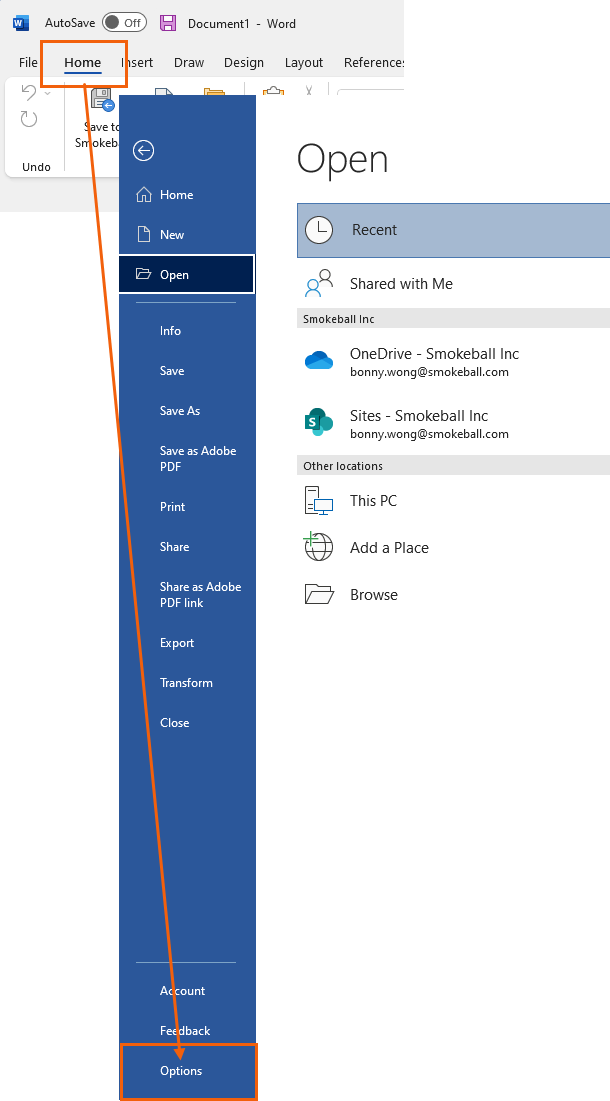The width and height of the screenshot is (610, 1101).
Task: Select New in the Backstage sidebar
Action: pyautogui.click(x=187, y=235)
